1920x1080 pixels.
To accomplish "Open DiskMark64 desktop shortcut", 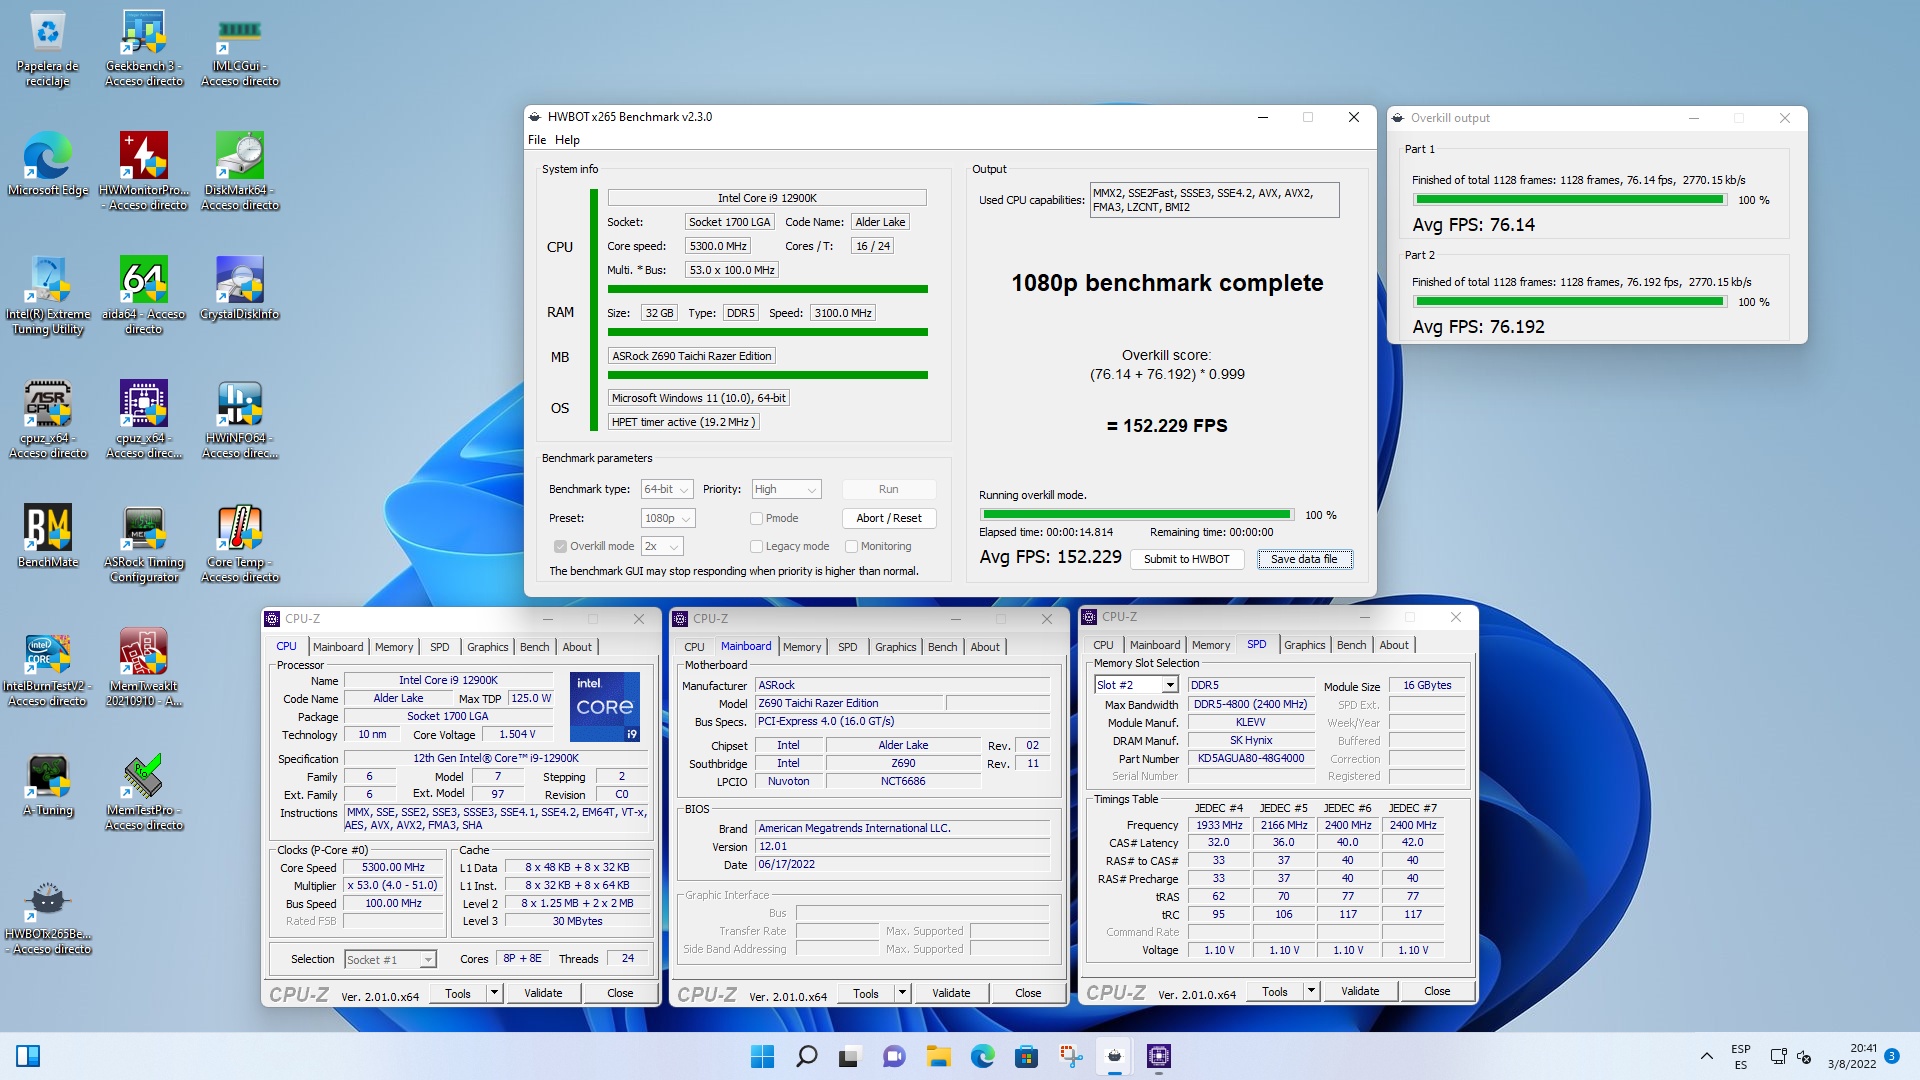I will [x=240, y=172].
